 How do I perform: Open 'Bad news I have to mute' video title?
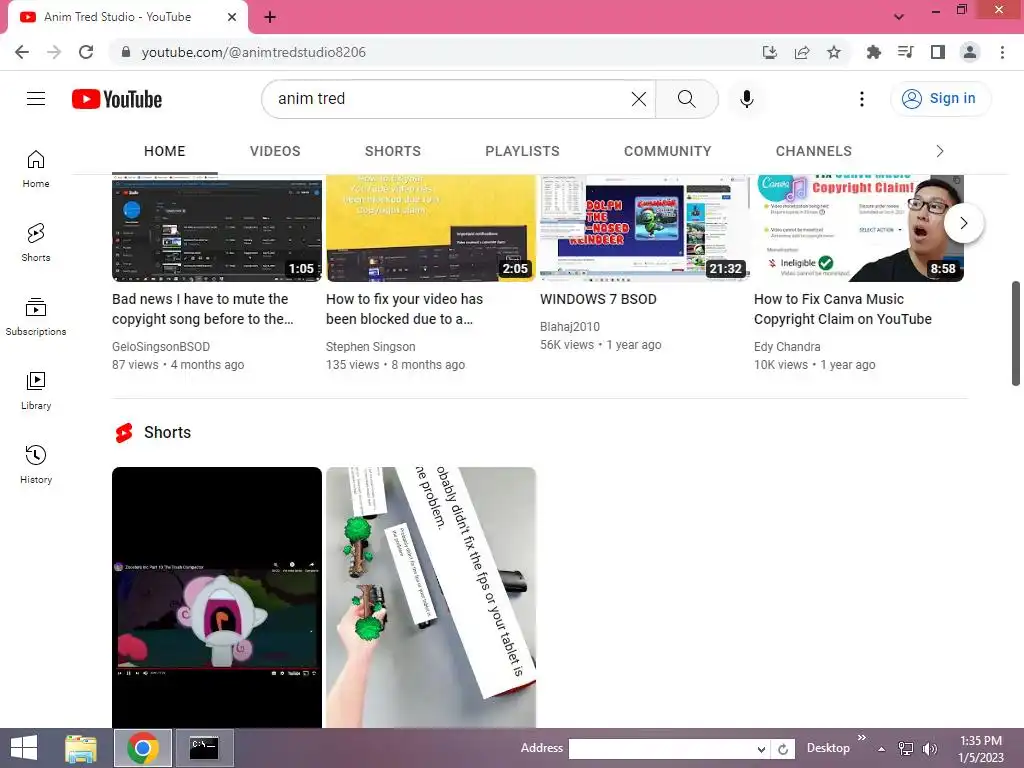click(x=202, y=309)
